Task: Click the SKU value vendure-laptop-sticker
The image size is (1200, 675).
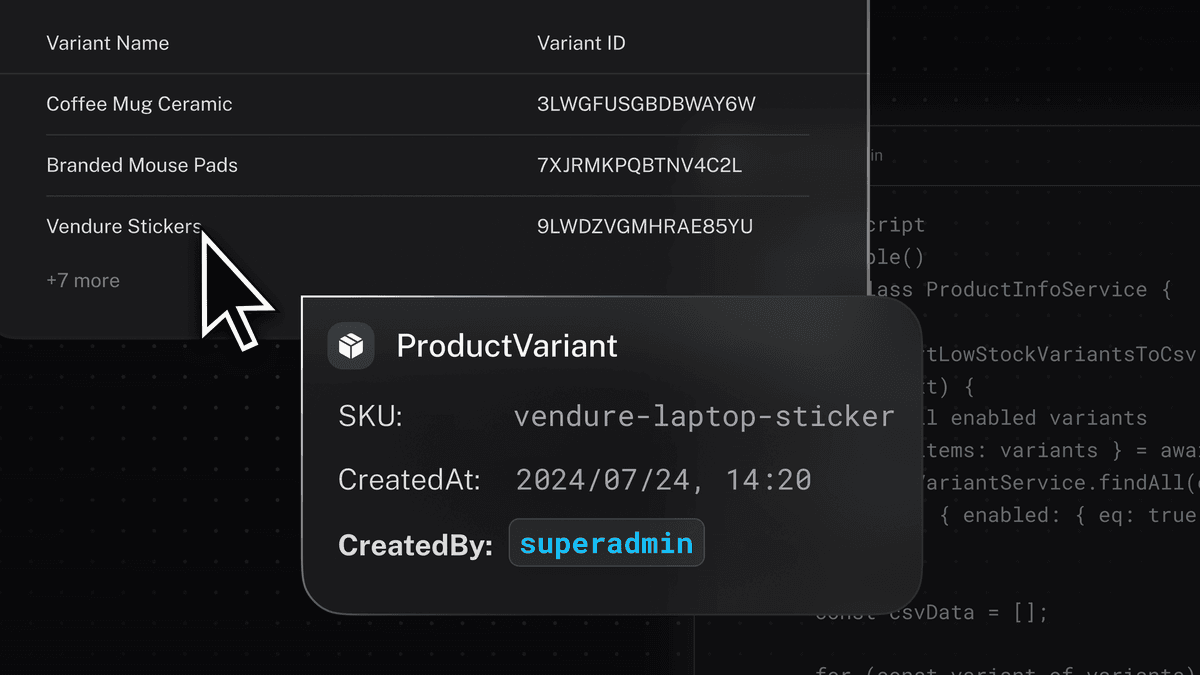Action: (704, 416)
